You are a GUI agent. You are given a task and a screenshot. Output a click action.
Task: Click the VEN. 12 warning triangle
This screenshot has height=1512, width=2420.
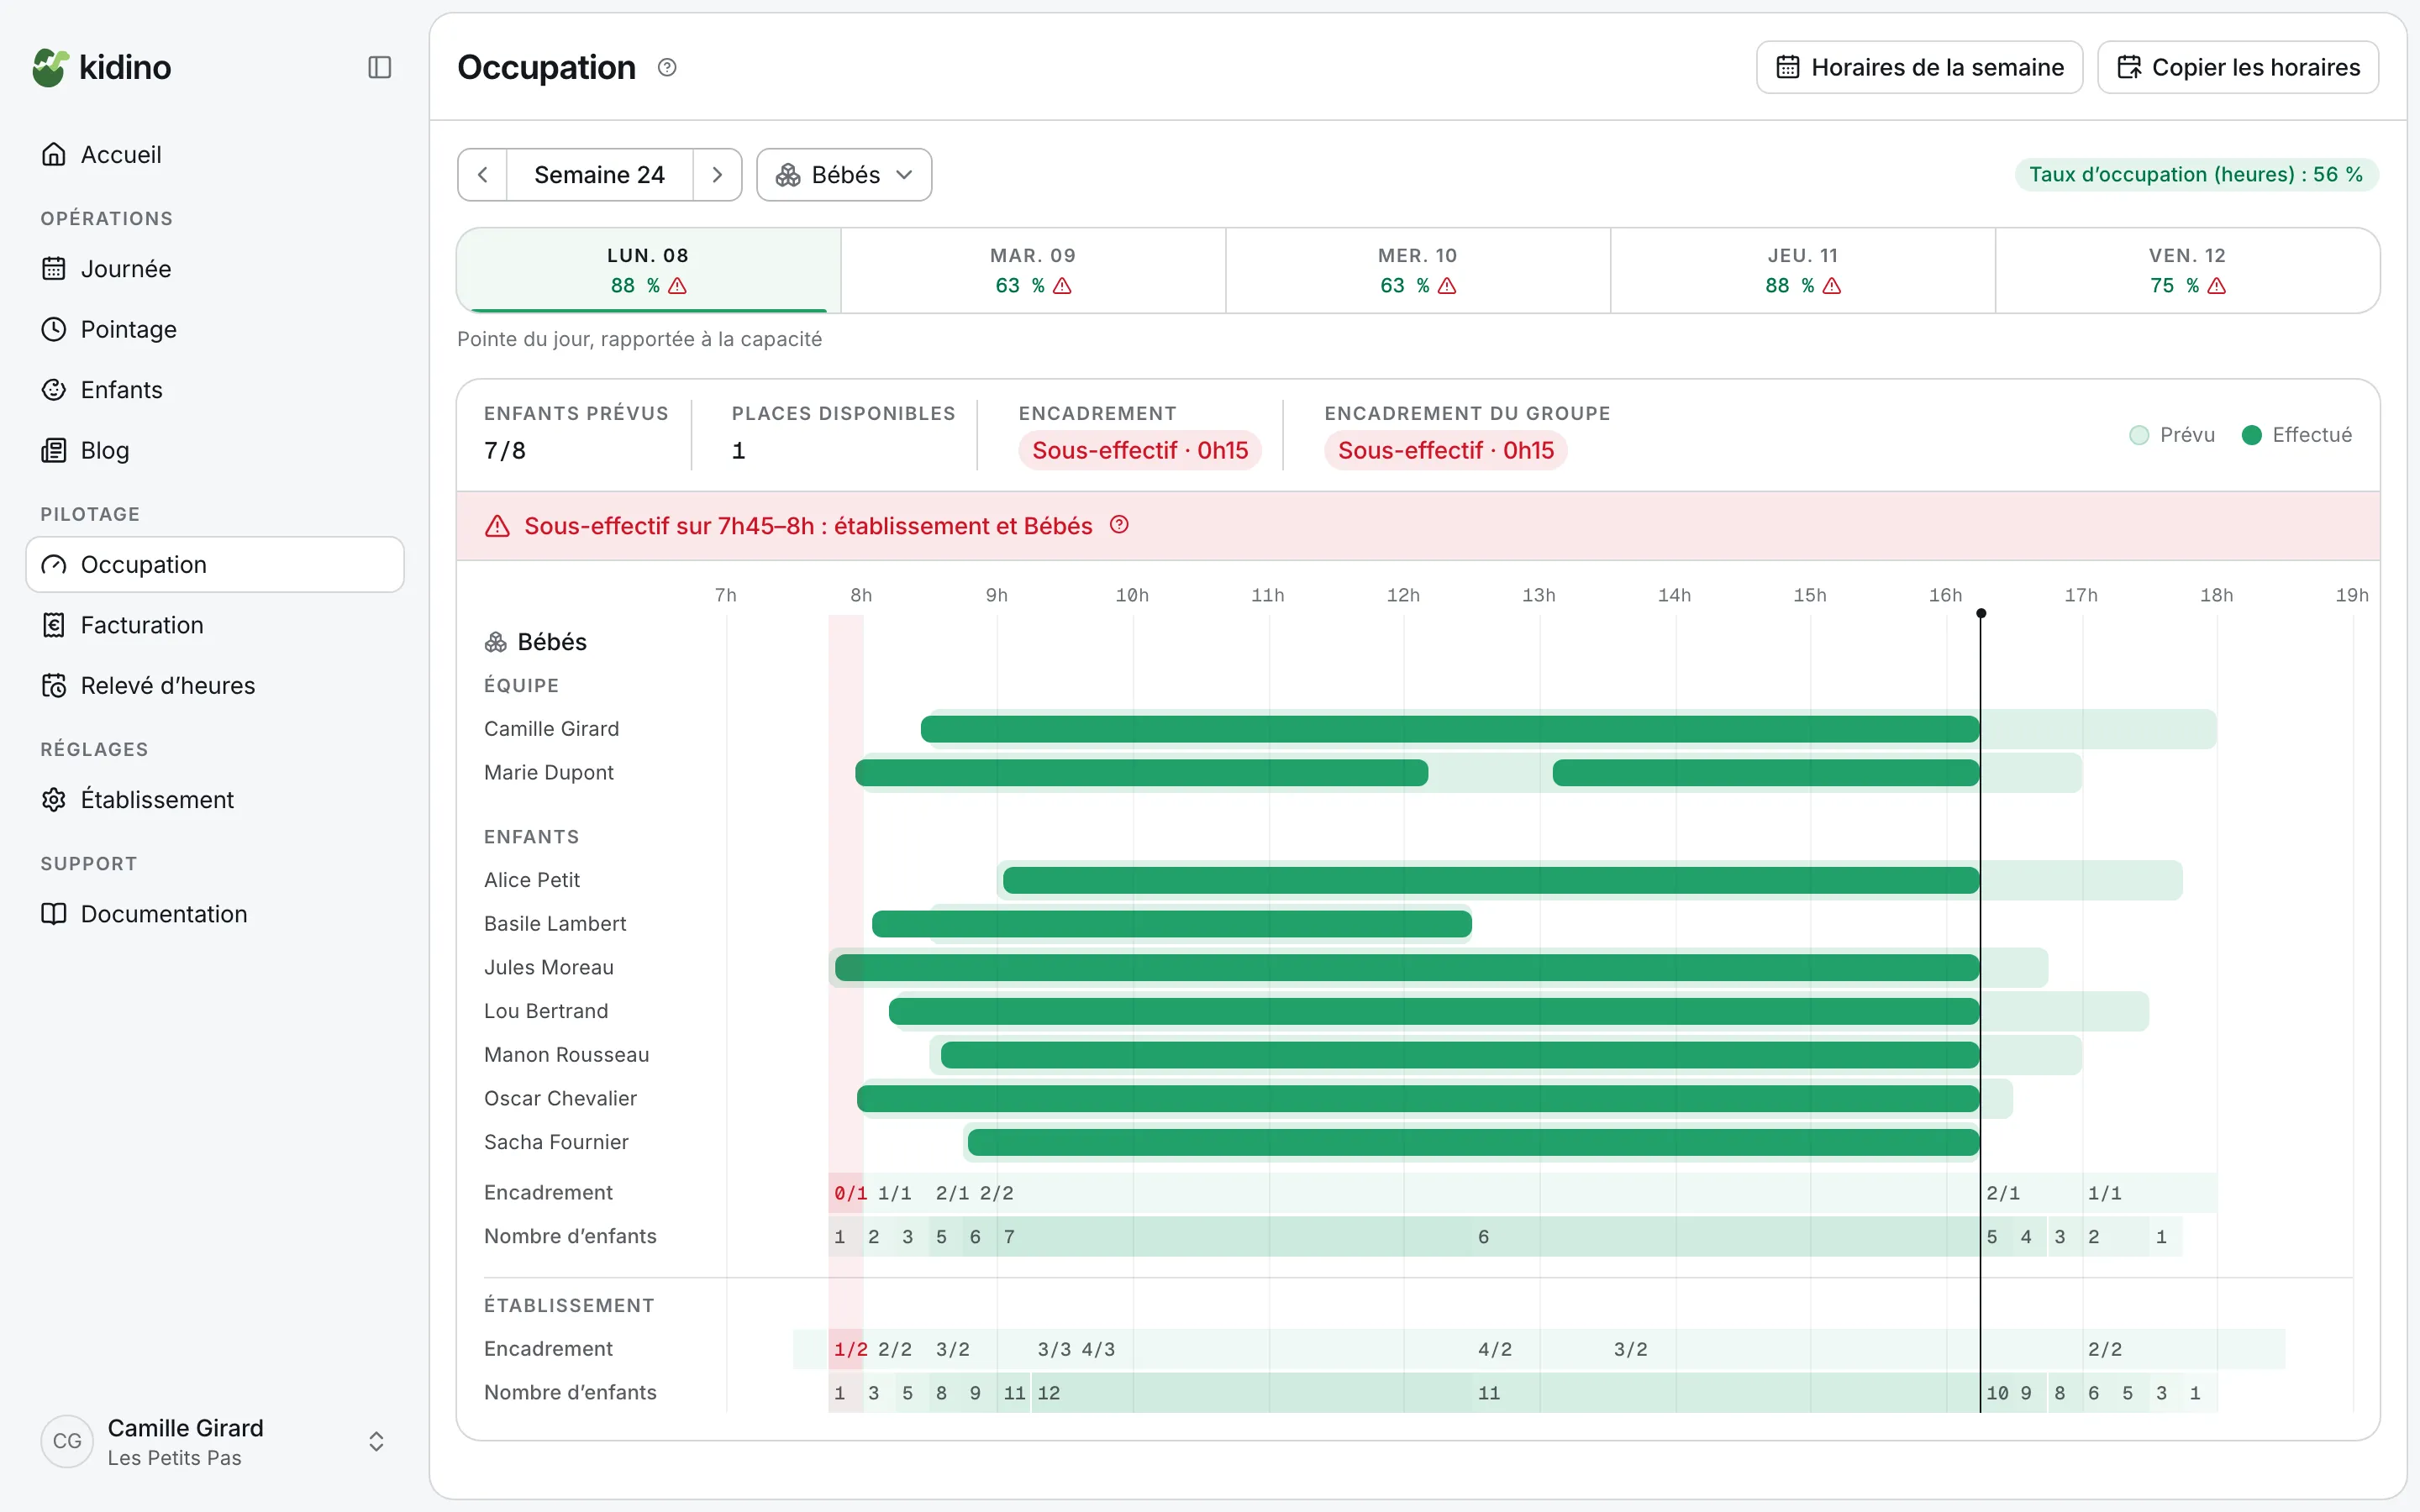[x=2217, y=286]
